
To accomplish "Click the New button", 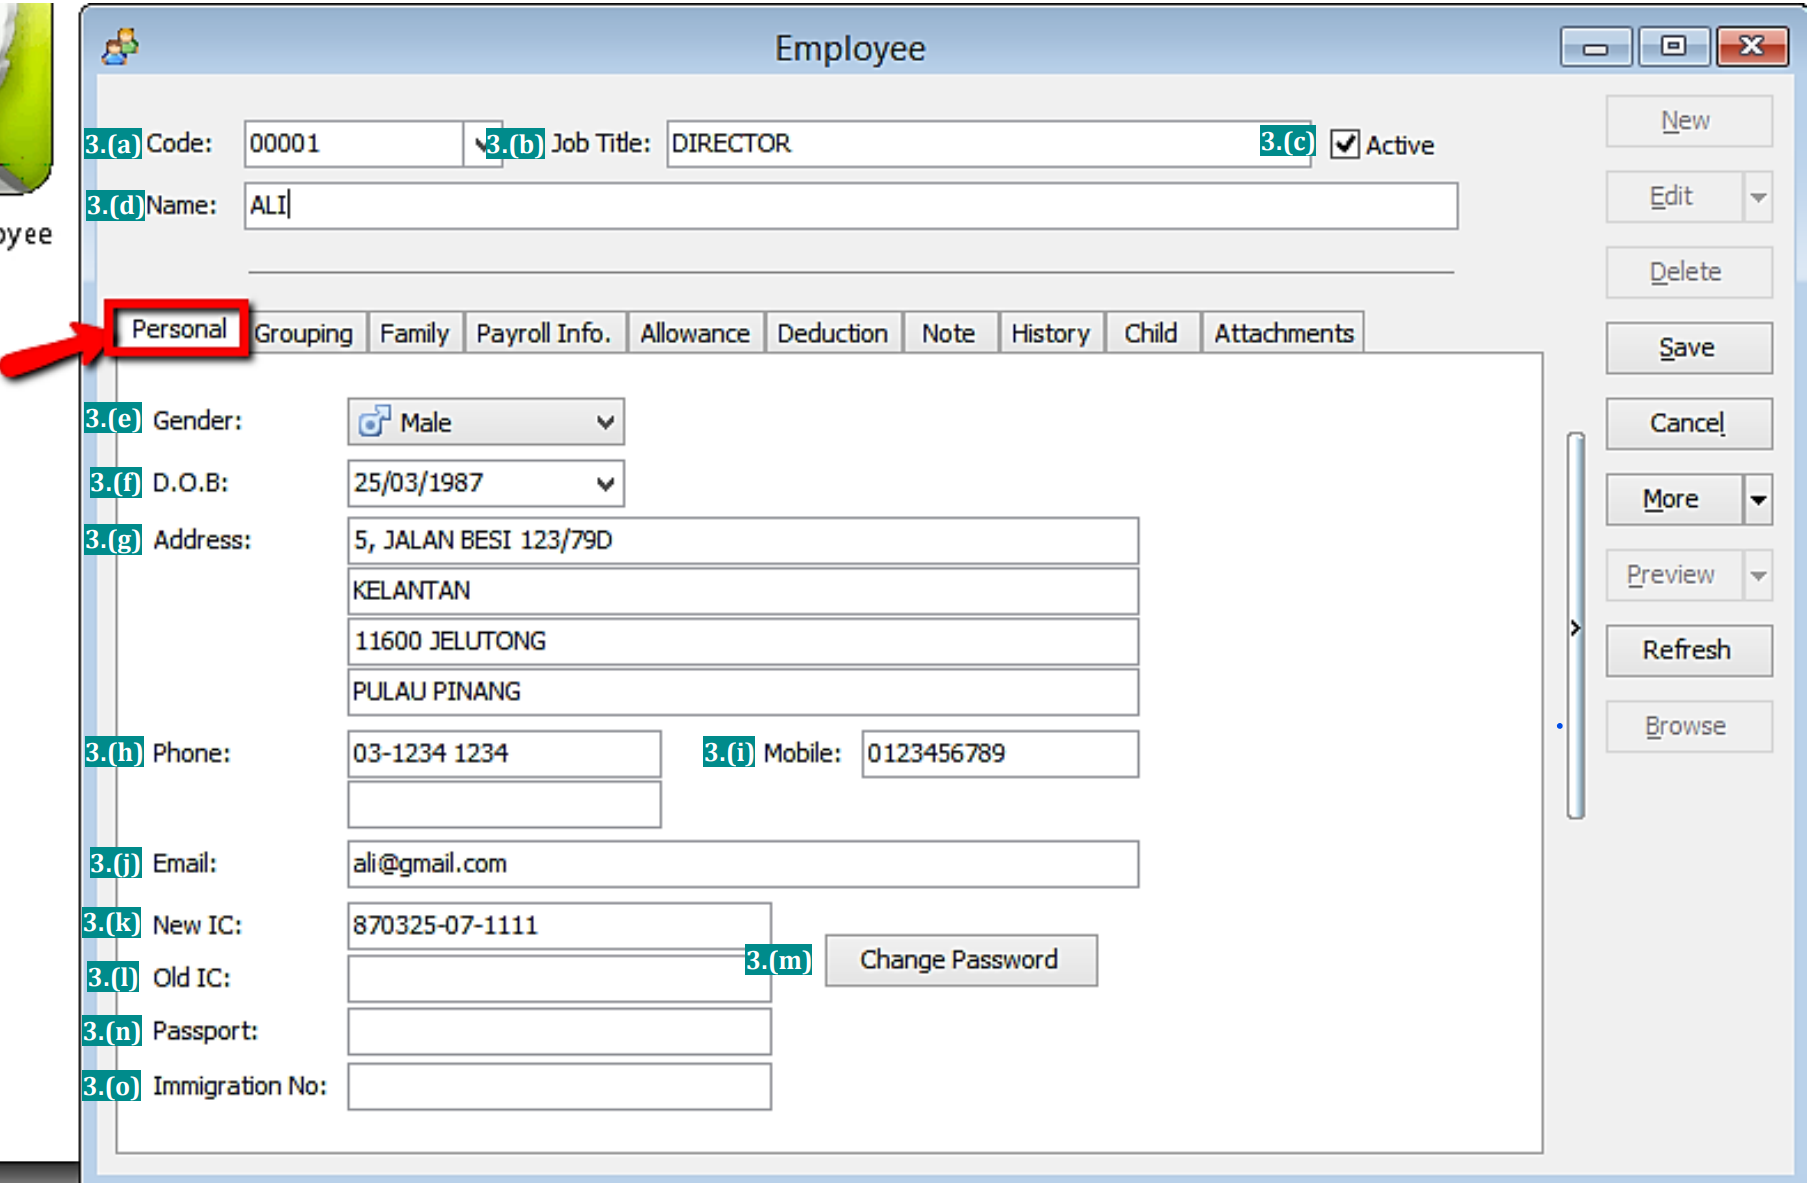I will (x=1689, y=121).
